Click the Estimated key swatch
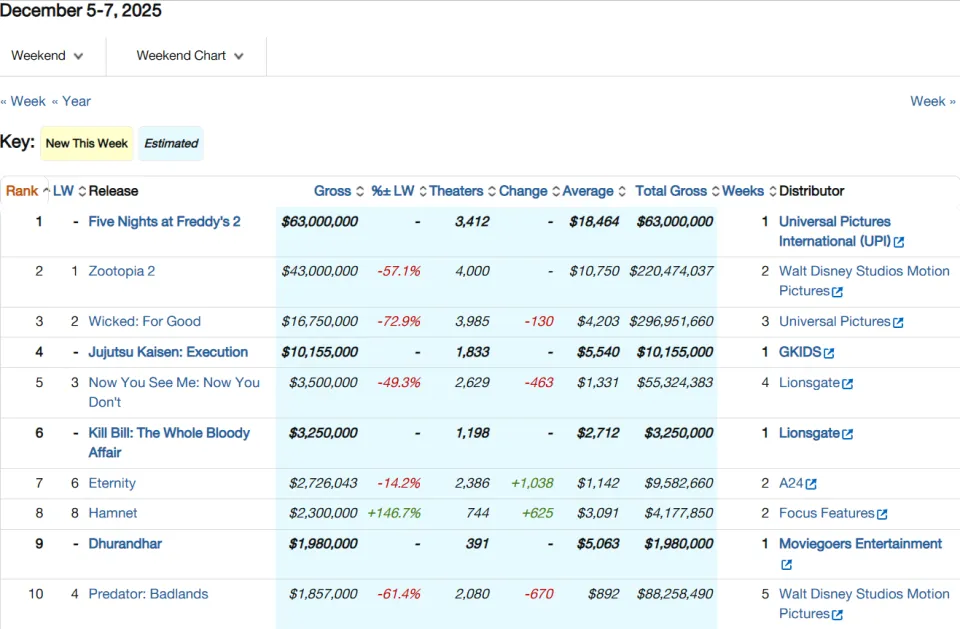This screenshot has height=629, width=960. coord(171,143)
